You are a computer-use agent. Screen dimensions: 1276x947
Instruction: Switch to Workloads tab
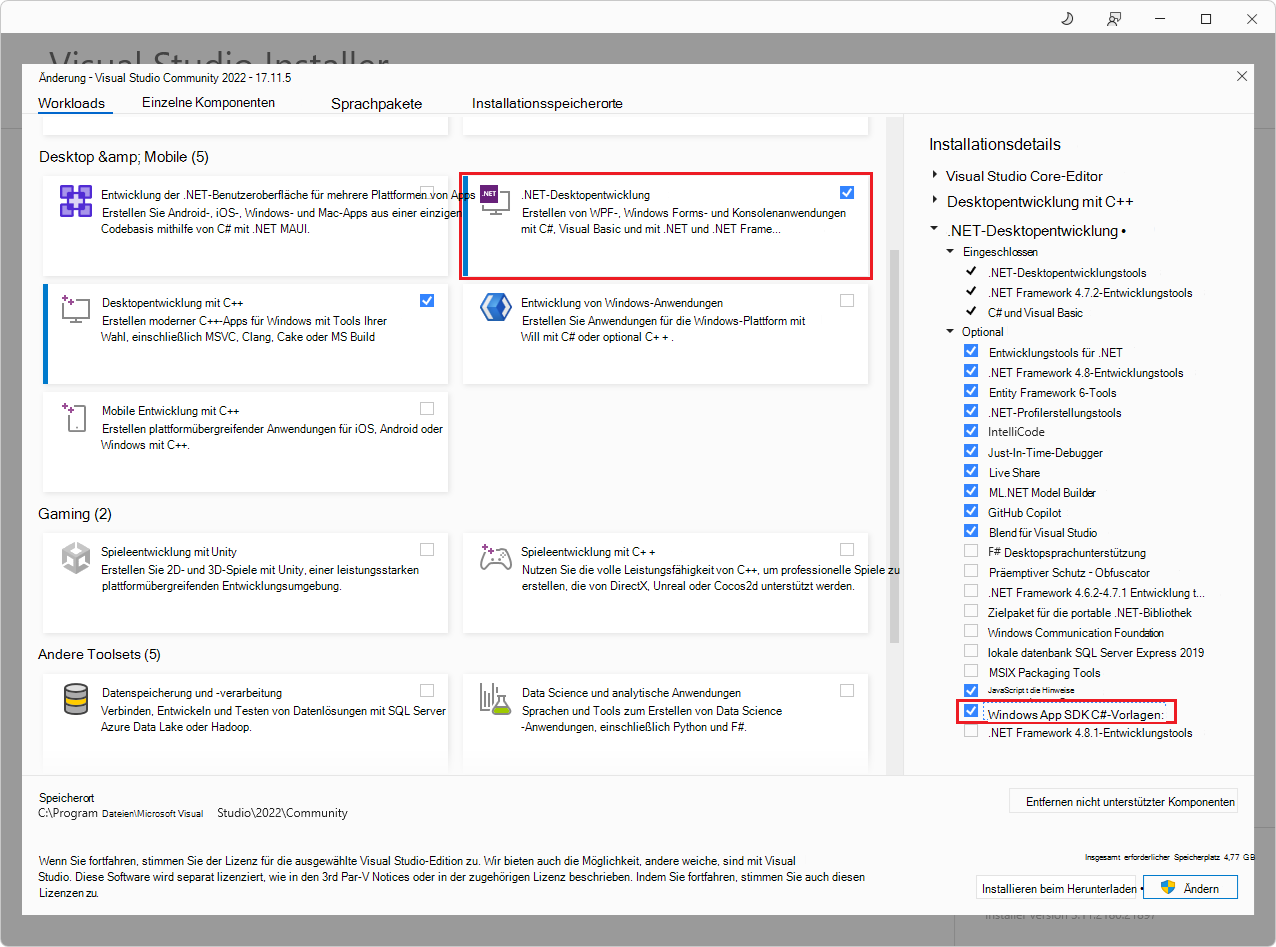(x=71, y=103)
